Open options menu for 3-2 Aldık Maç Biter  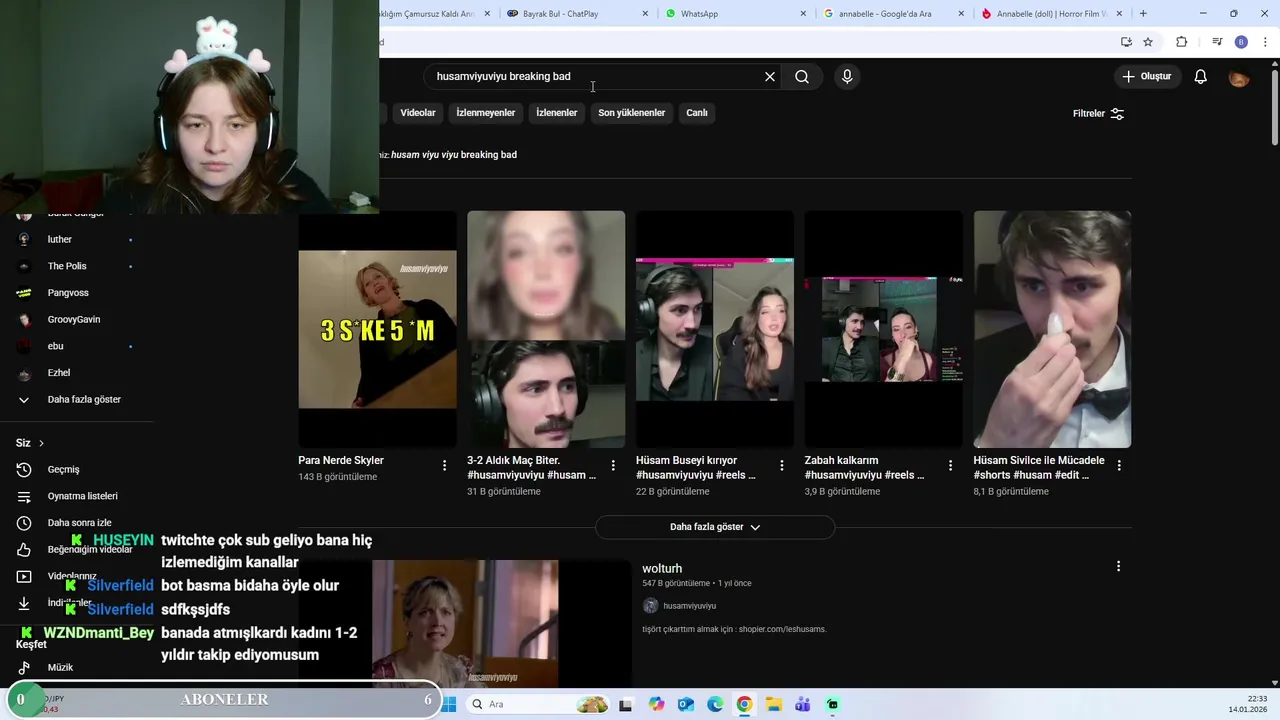[x=613, y=465]
